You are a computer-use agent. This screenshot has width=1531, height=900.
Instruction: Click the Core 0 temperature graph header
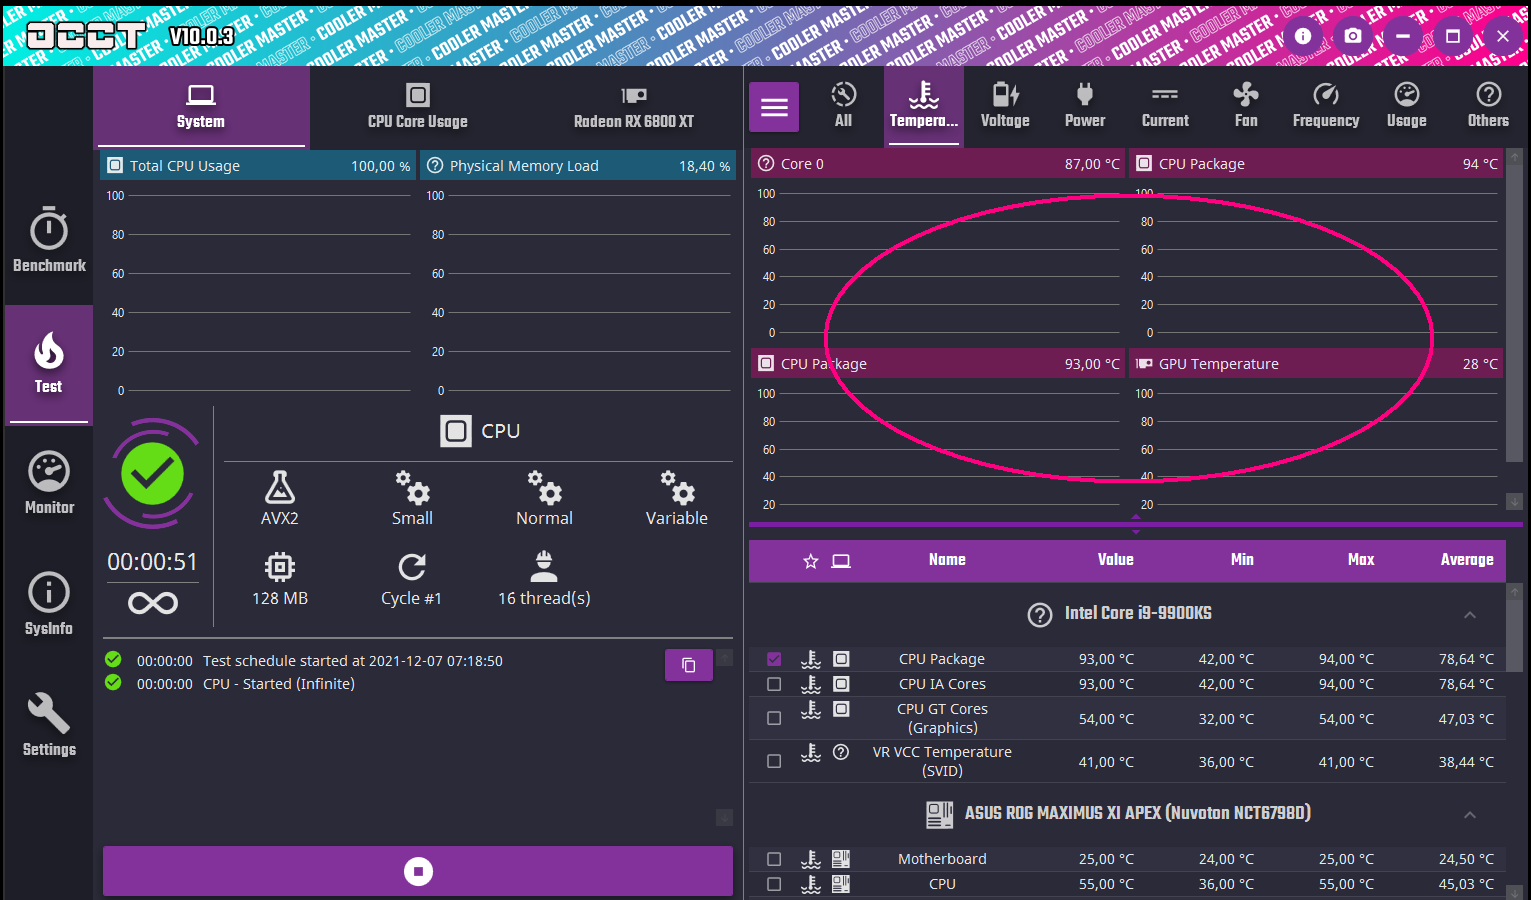(939, 164)
